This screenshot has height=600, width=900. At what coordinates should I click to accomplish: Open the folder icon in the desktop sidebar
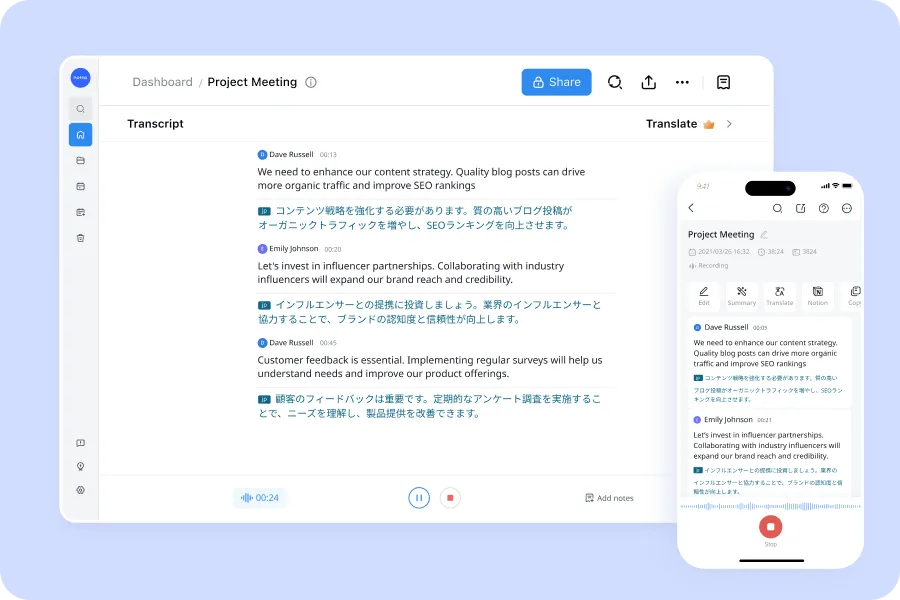click(x=80, y=161)
